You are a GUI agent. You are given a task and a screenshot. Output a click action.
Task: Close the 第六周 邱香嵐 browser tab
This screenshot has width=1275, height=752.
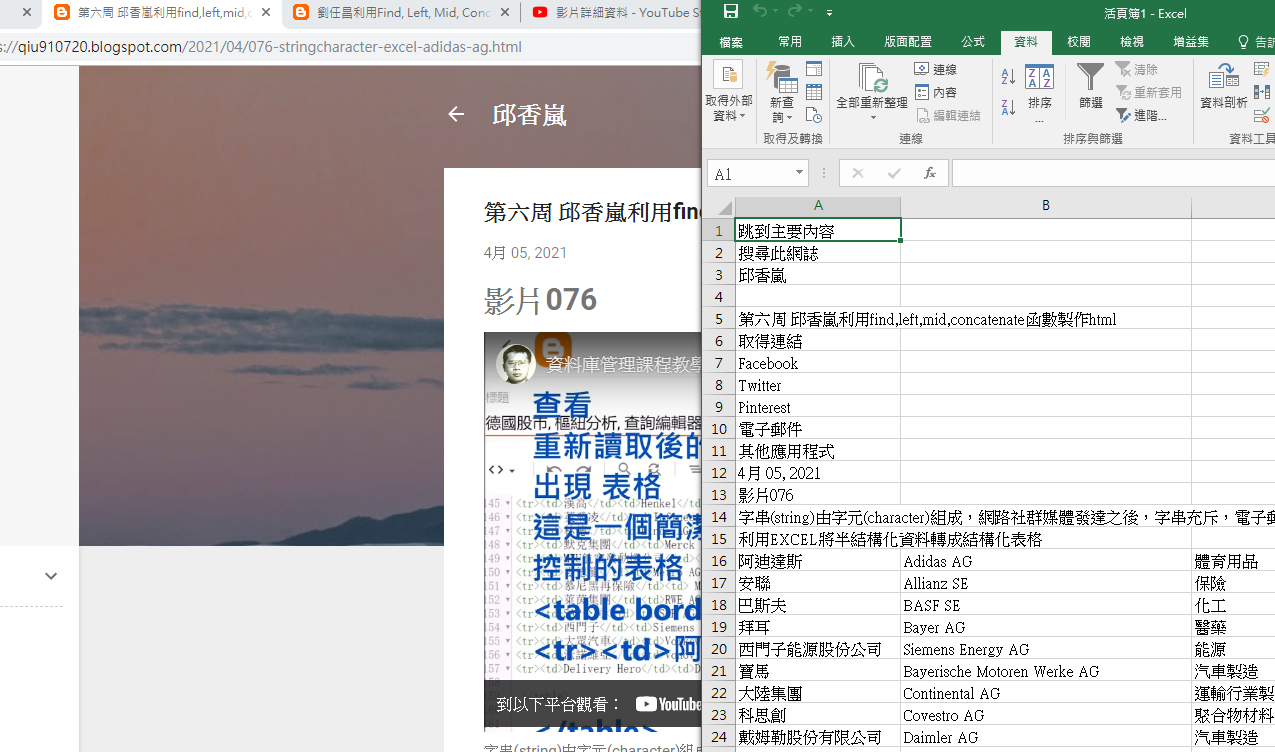point(265,13)
